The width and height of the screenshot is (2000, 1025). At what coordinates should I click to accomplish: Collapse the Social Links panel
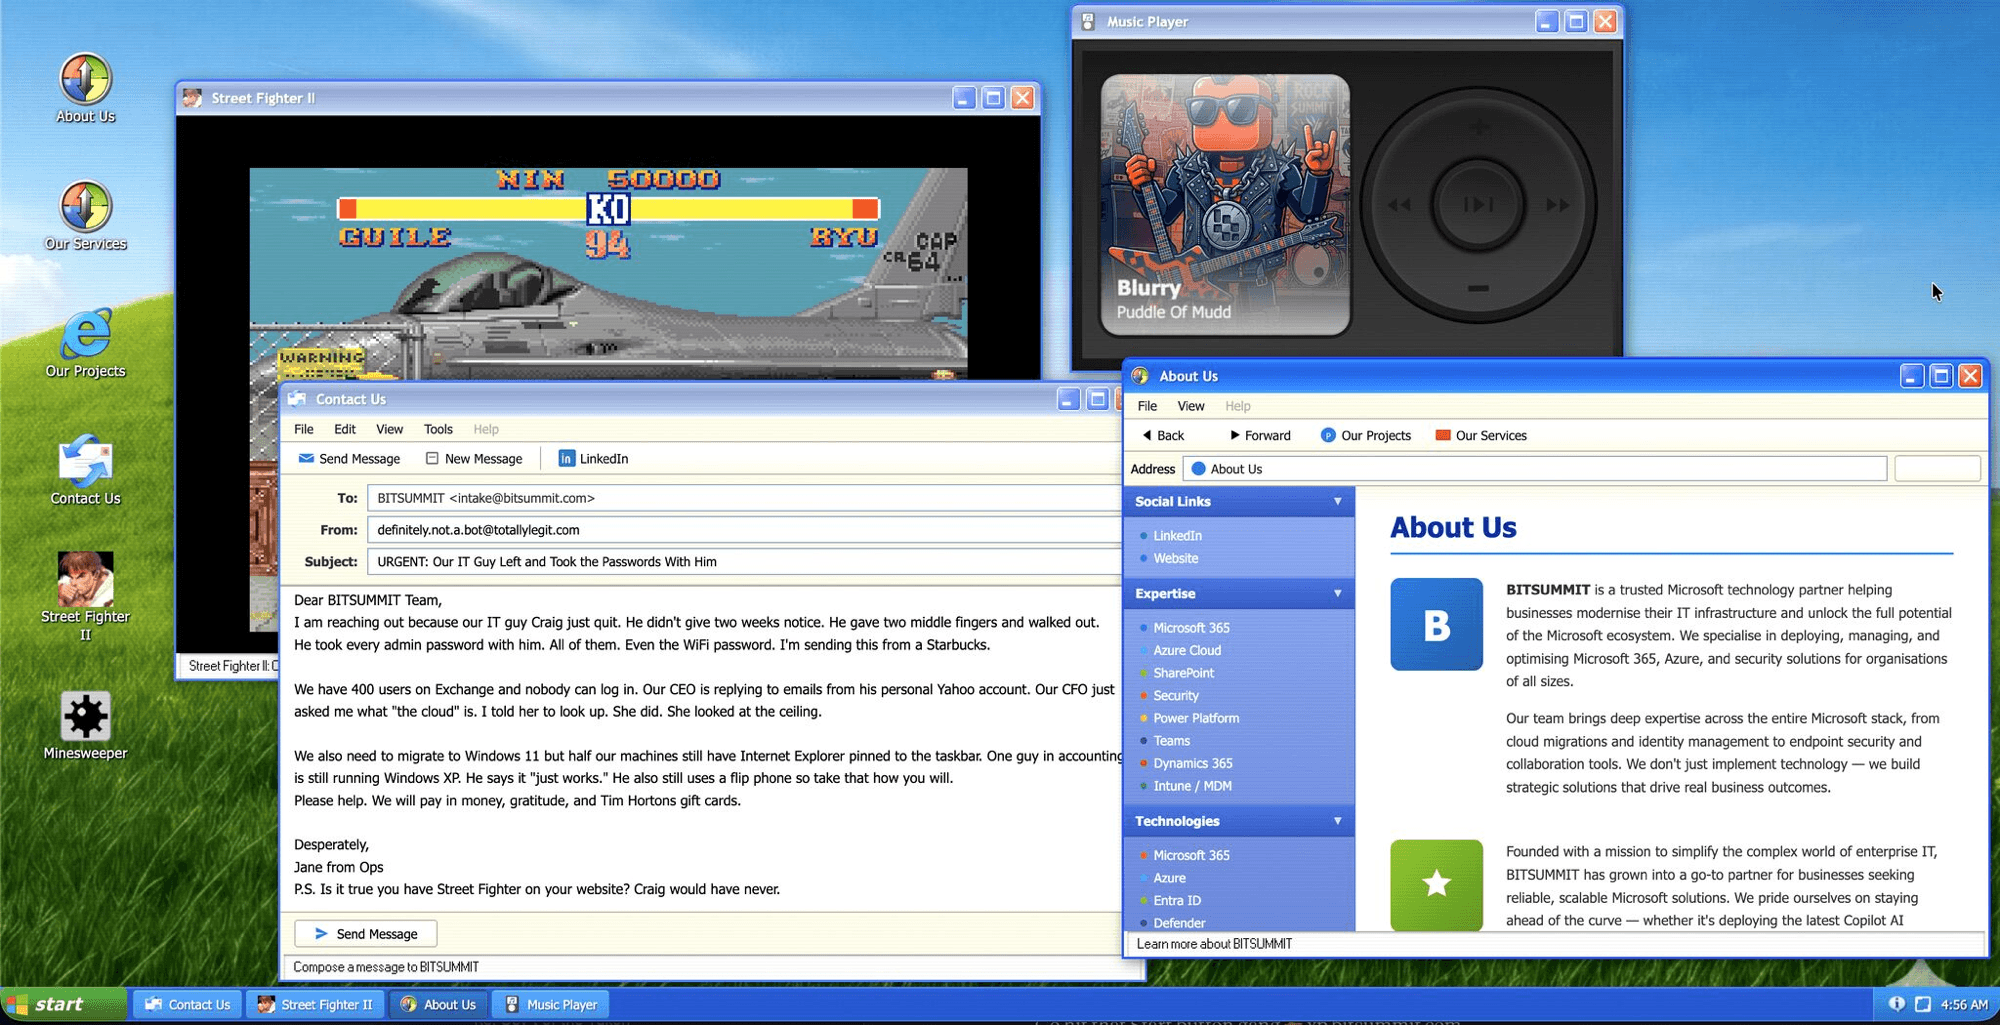(x=1338, y=501)
